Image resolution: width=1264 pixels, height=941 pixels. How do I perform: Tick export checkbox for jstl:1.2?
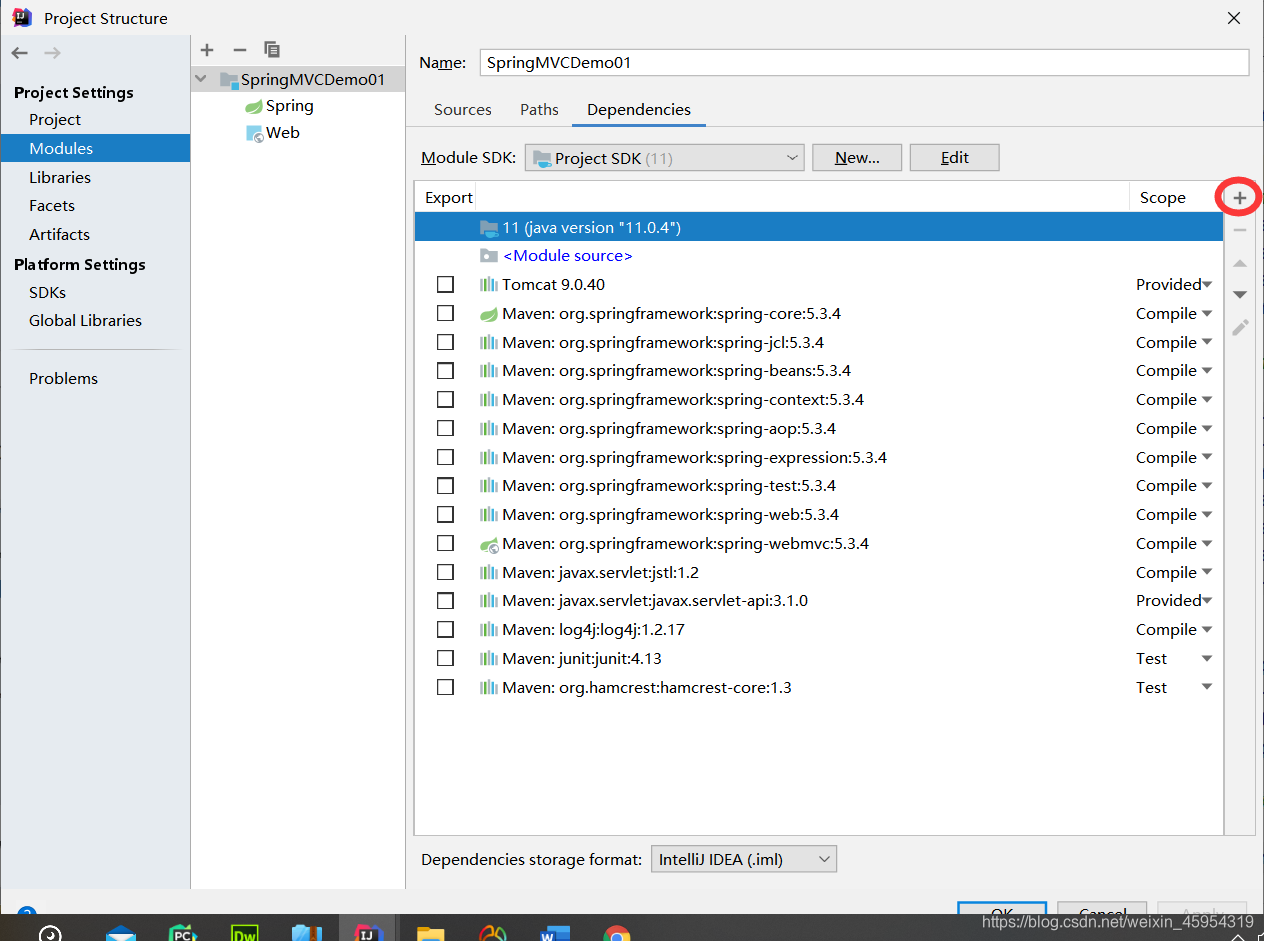pos(445,573)
